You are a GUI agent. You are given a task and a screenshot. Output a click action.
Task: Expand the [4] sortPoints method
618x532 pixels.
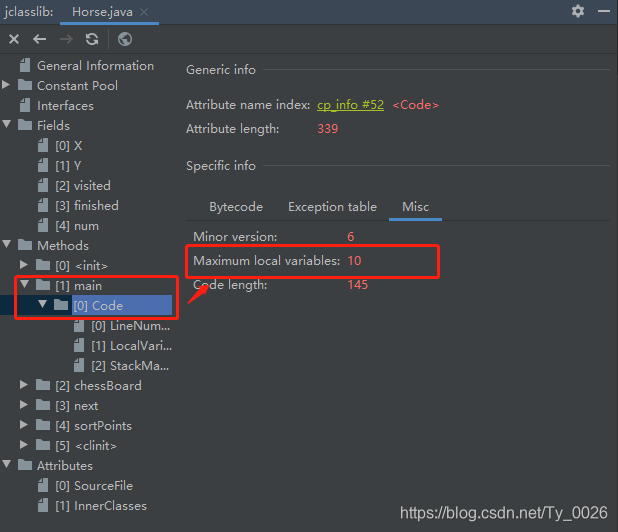point(24,425)
